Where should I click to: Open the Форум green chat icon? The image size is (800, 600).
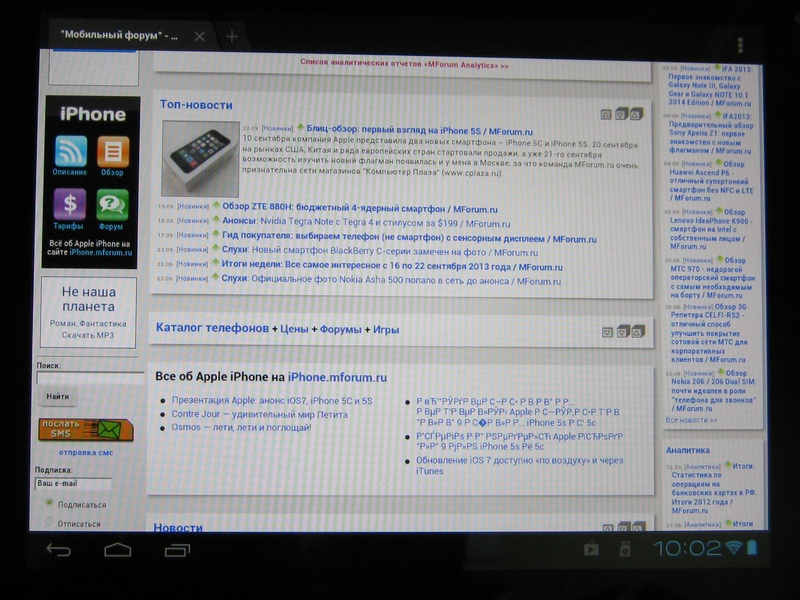(x=112, y=205)
